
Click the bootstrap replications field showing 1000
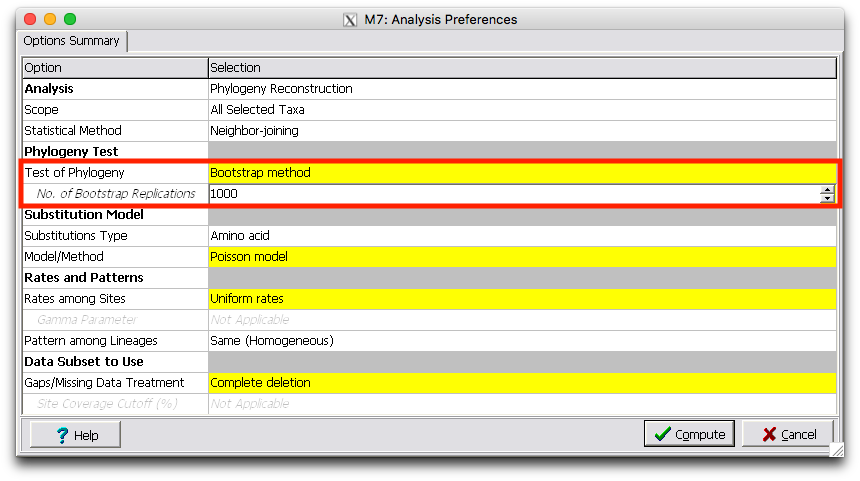point(512,194)
